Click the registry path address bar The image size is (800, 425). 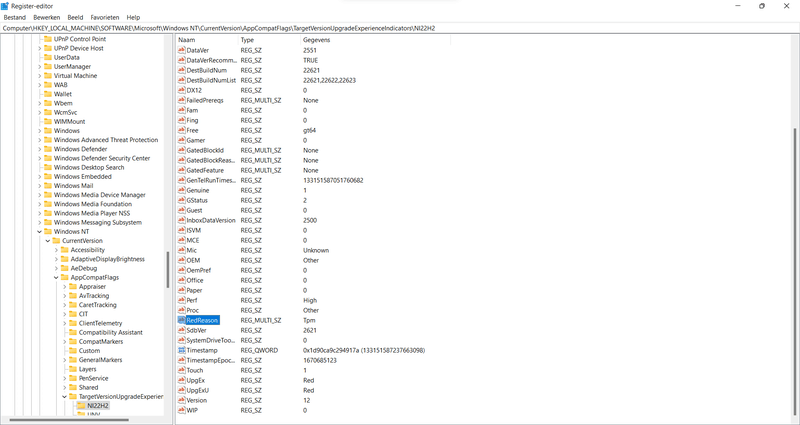tap(400, 28)
